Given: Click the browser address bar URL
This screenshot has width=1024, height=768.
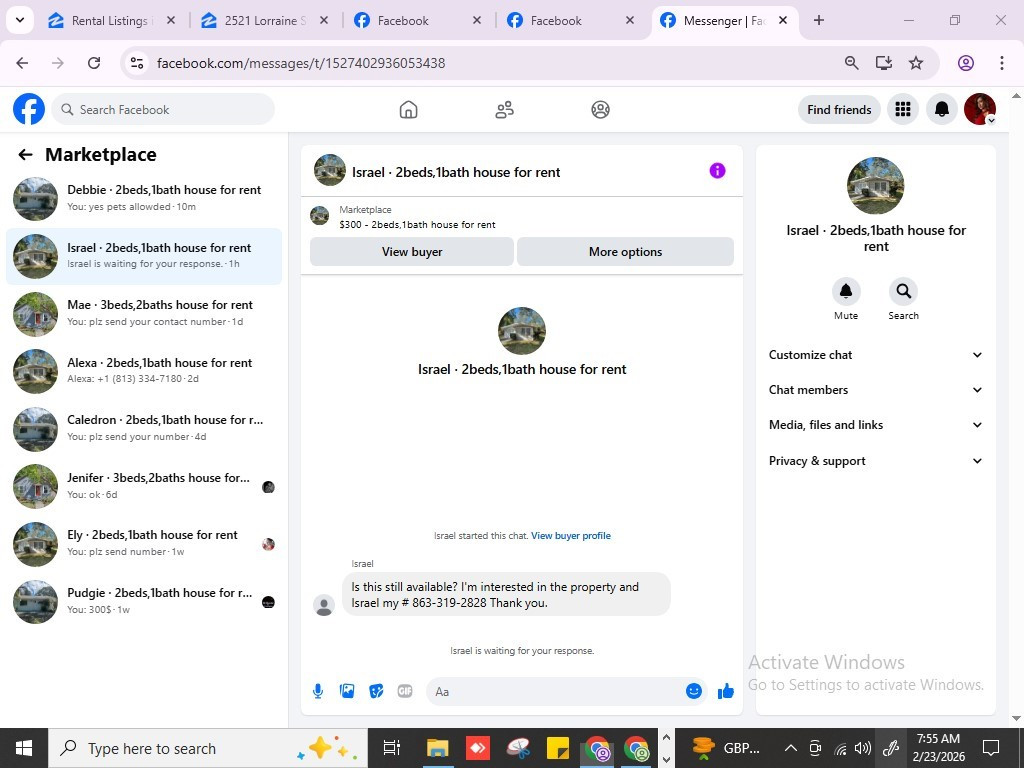Looking at the screenshot, I should 301,63.
